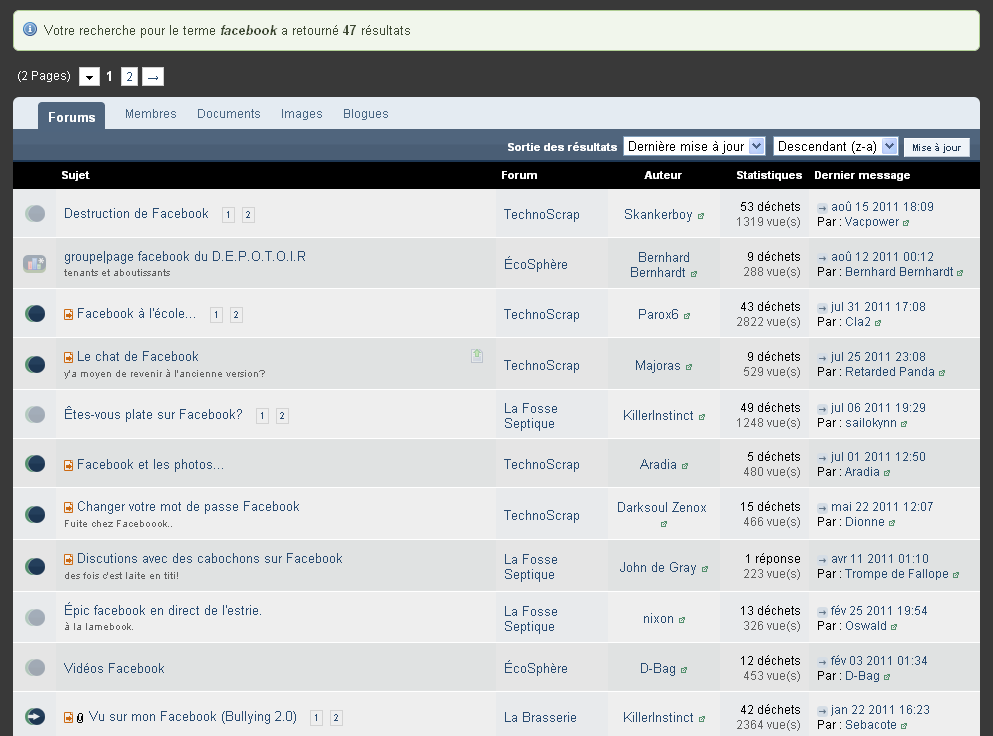Viewport: 993px width, 736px height.
Task: Click the Dernier message column header
Action: (x=862, y=175)
